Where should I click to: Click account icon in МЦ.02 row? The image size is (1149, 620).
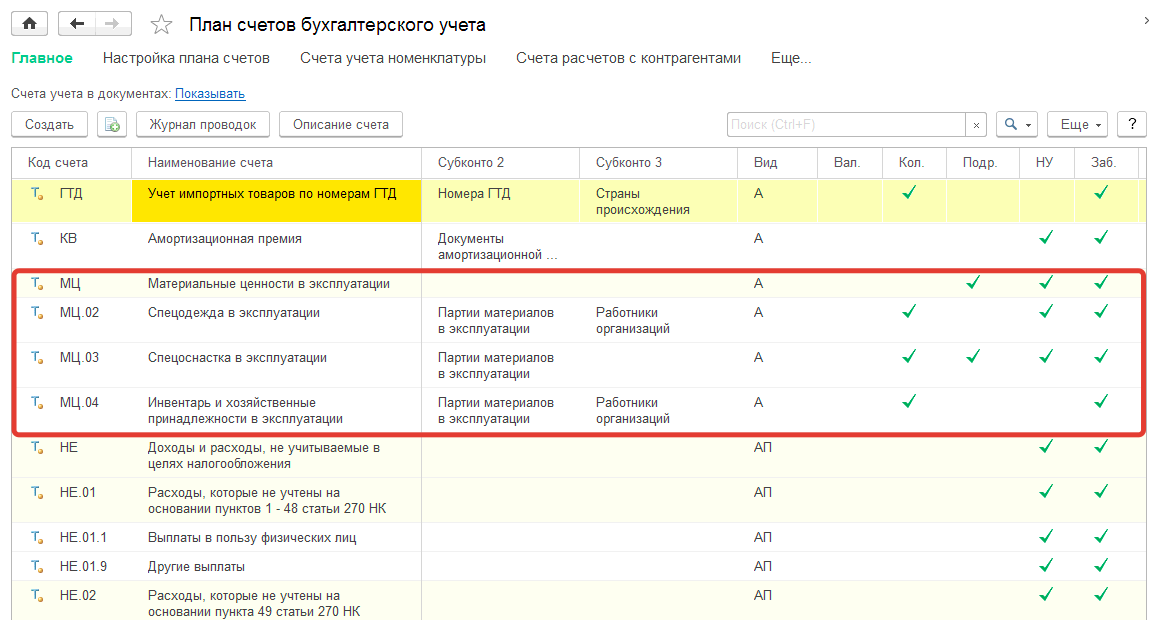click(37, 313)
